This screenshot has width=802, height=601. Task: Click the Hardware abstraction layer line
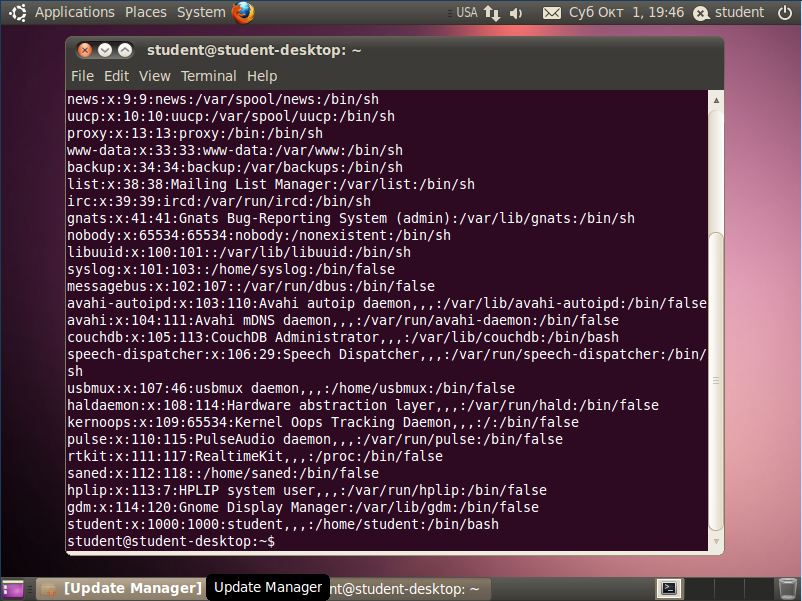point(363,405)
